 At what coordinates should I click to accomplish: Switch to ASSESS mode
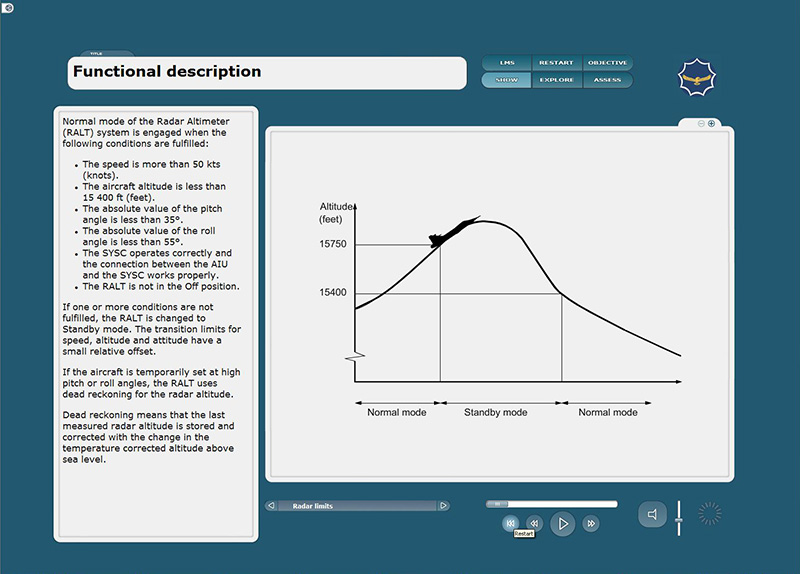[x=607, y=80]
